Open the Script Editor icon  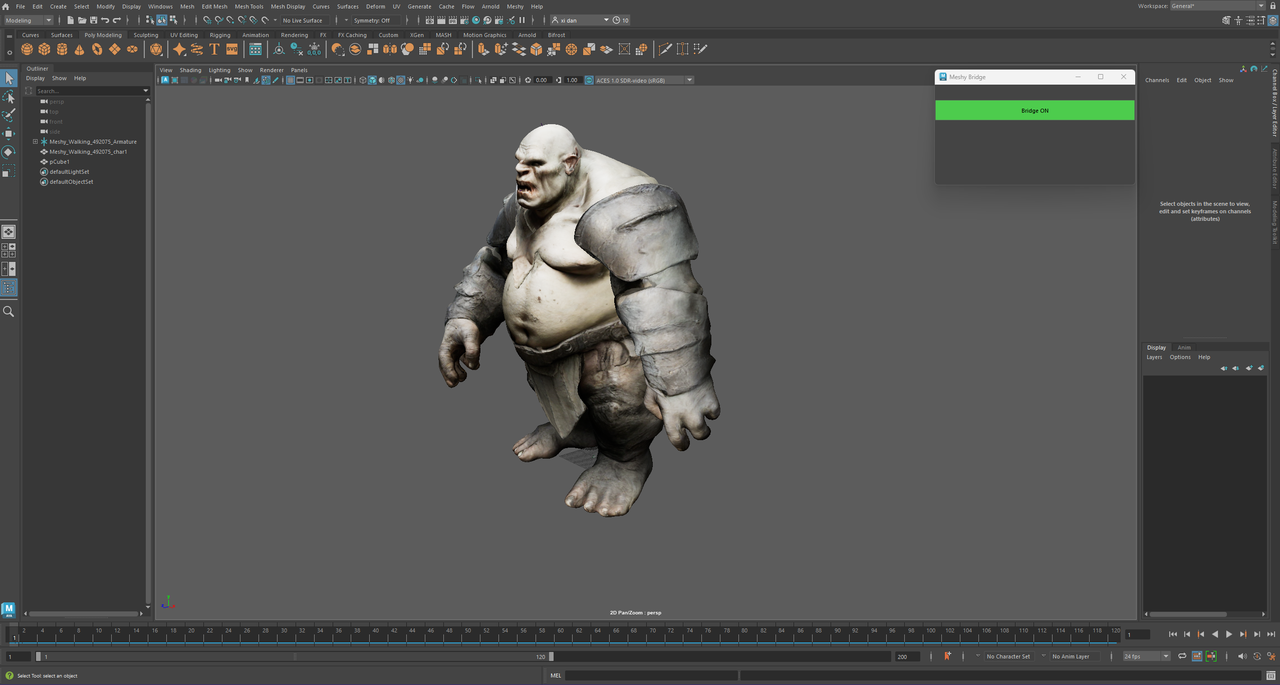pos(1273,675)
